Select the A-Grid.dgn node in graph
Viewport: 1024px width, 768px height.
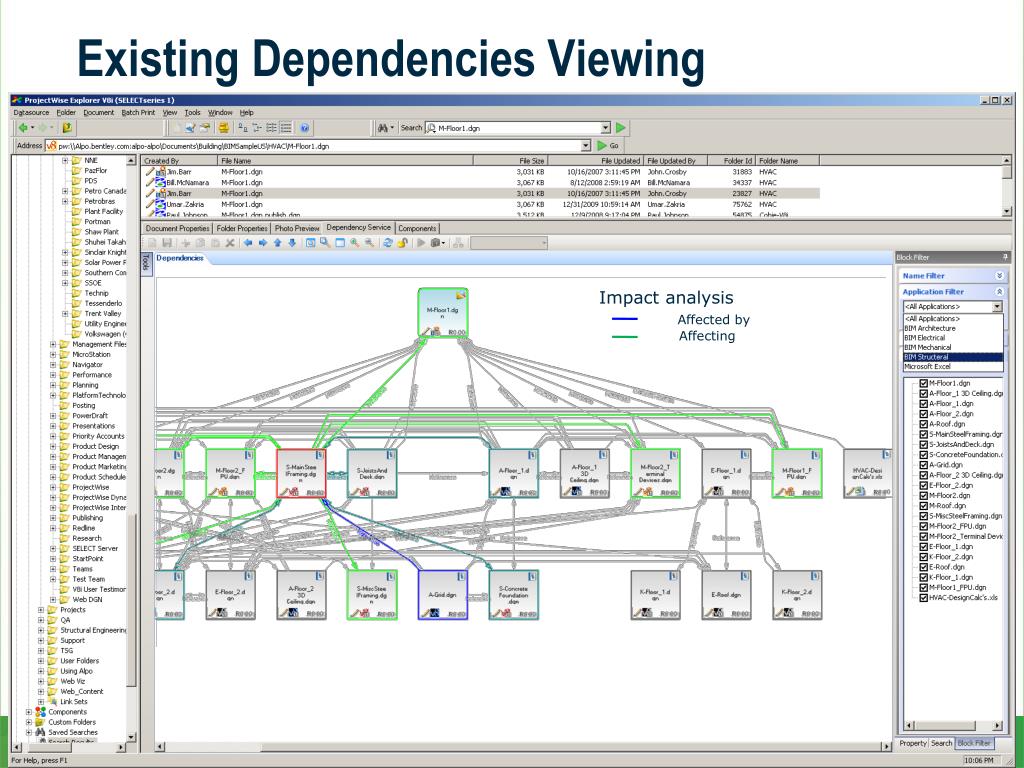click(443, 595)
